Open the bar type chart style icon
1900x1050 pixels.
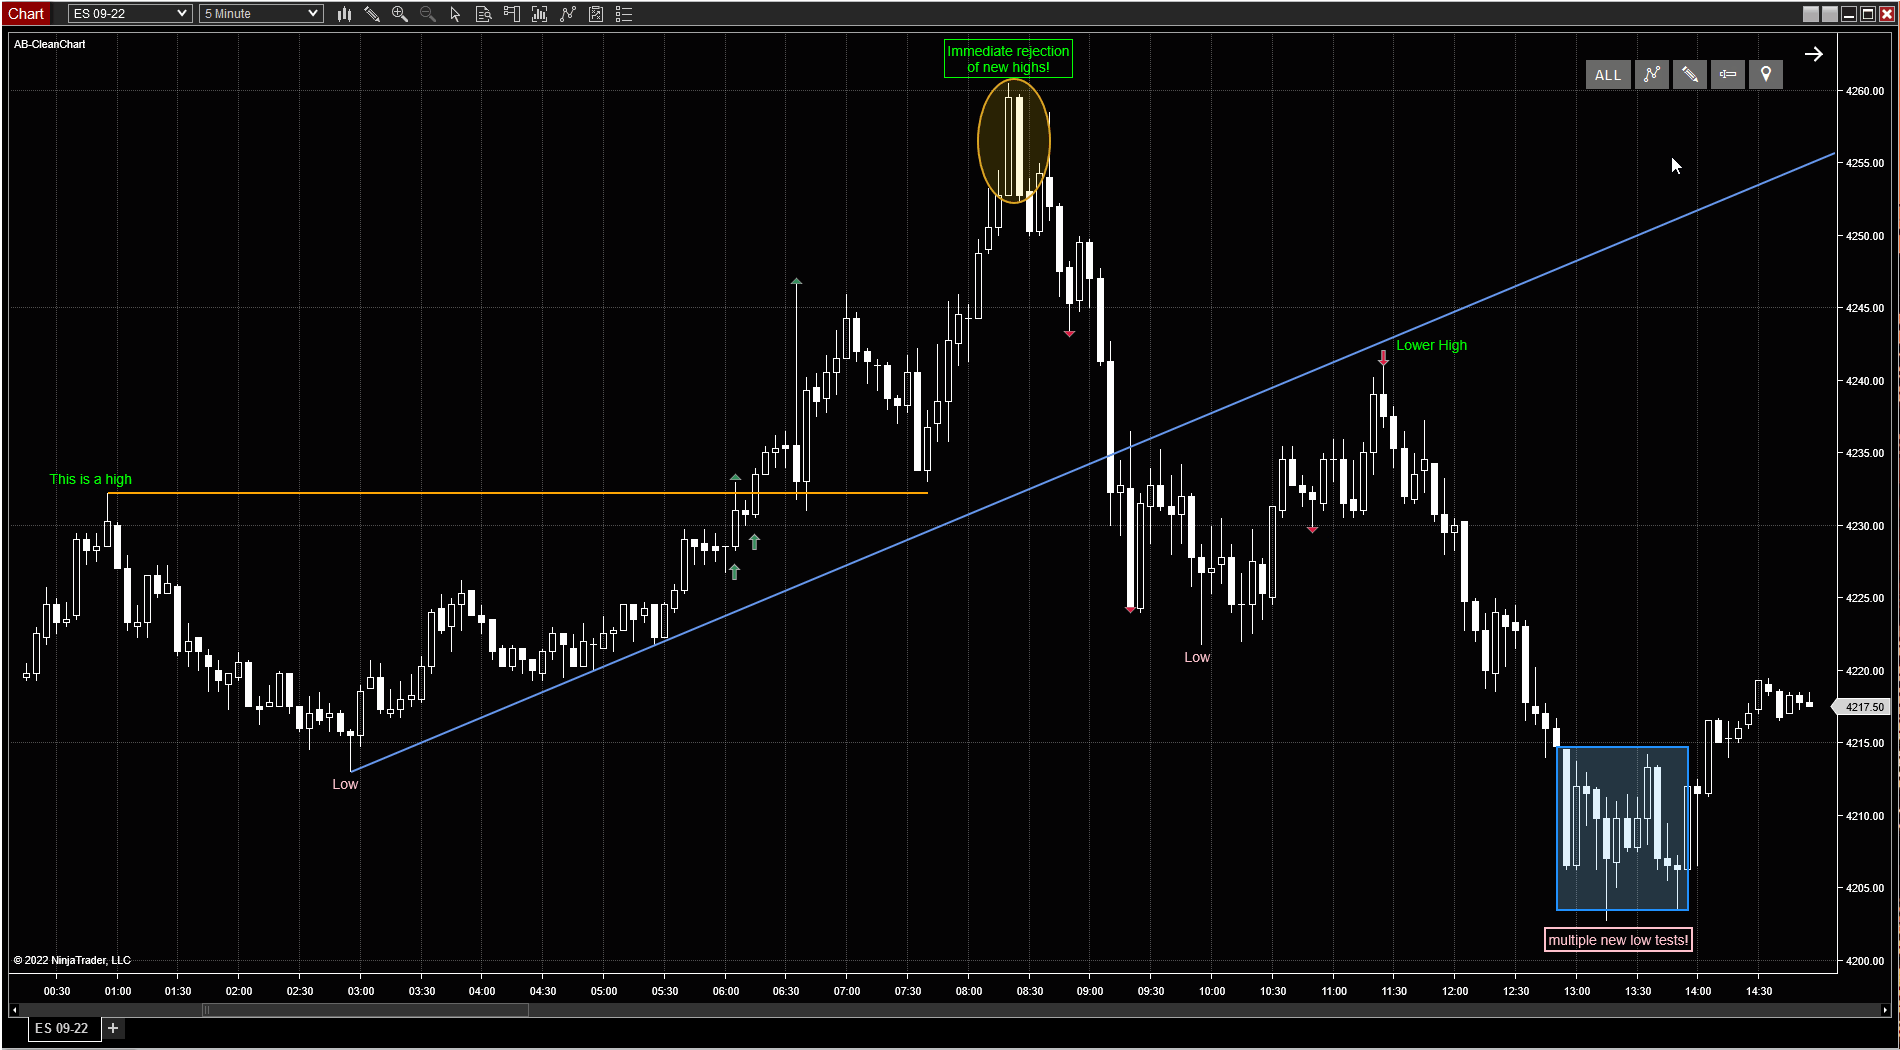click(344, 14)
